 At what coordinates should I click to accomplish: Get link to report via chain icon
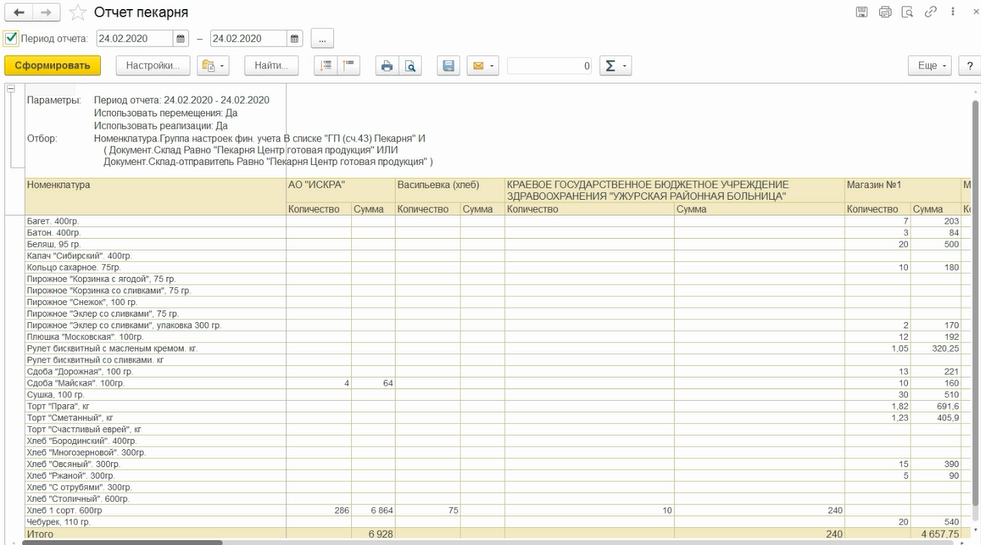coord(930,12)
